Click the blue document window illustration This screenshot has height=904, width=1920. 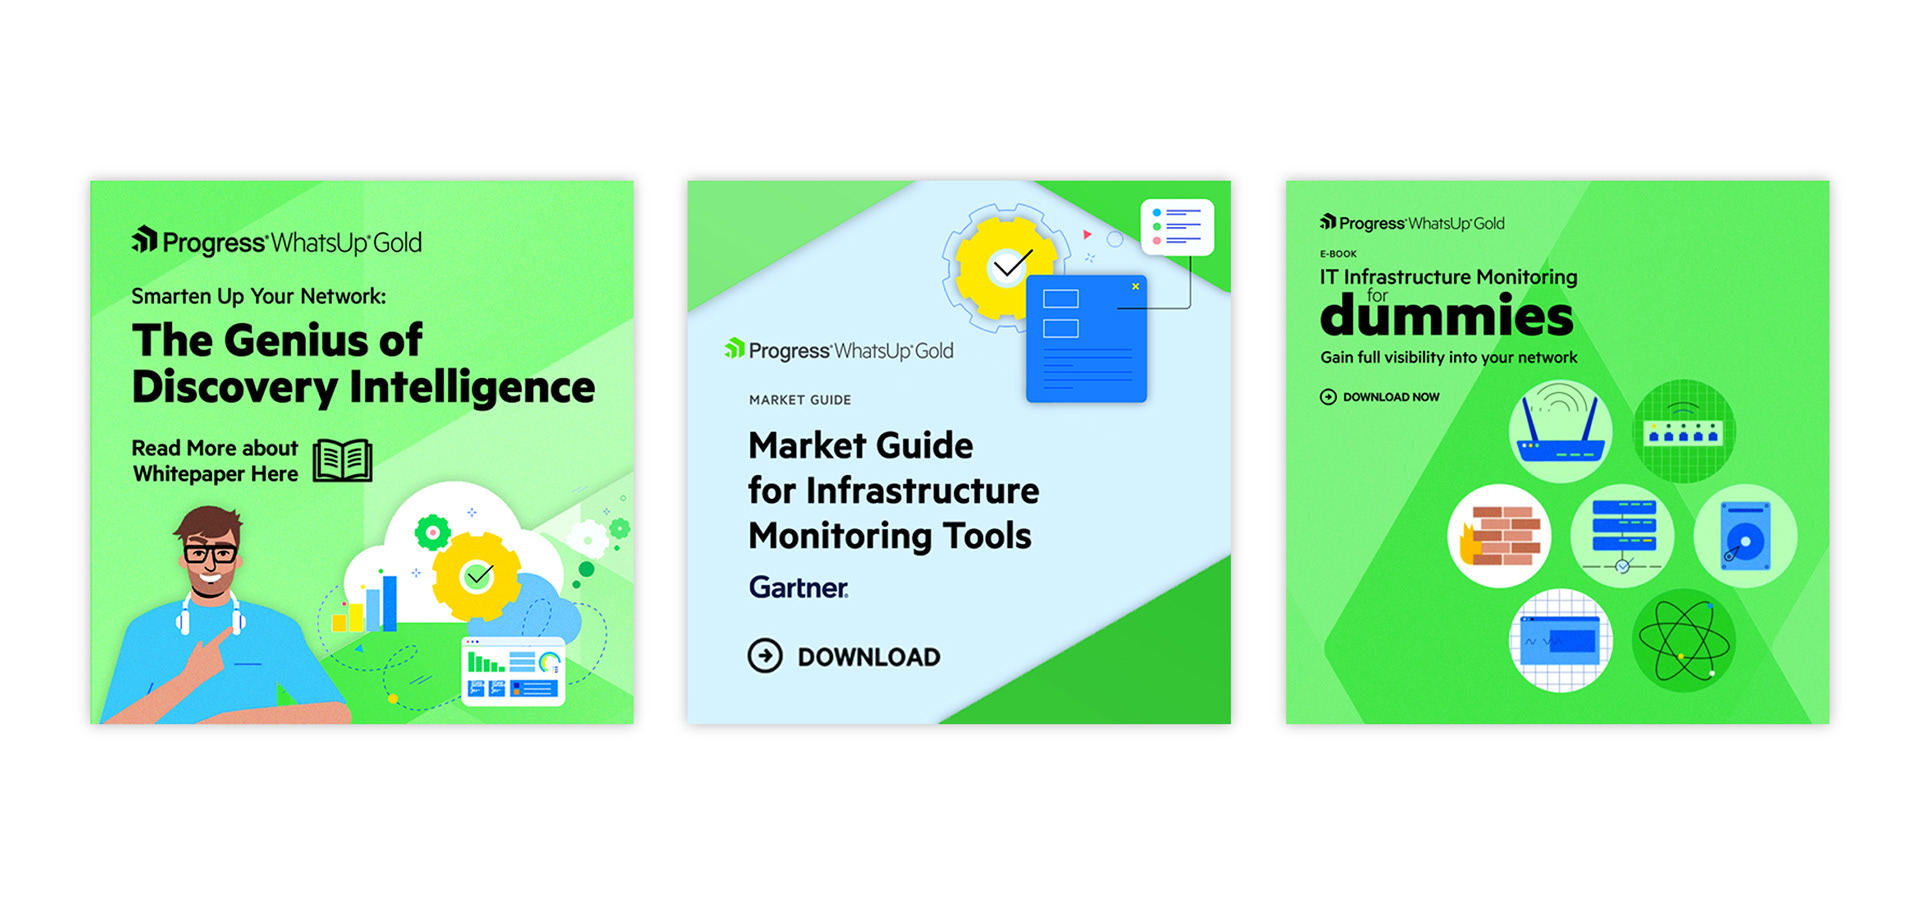tap(1086, 339)
